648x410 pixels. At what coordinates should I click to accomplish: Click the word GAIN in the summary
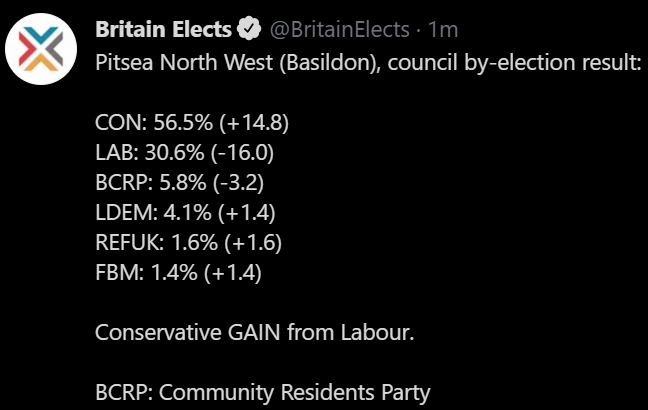[255, 331]
